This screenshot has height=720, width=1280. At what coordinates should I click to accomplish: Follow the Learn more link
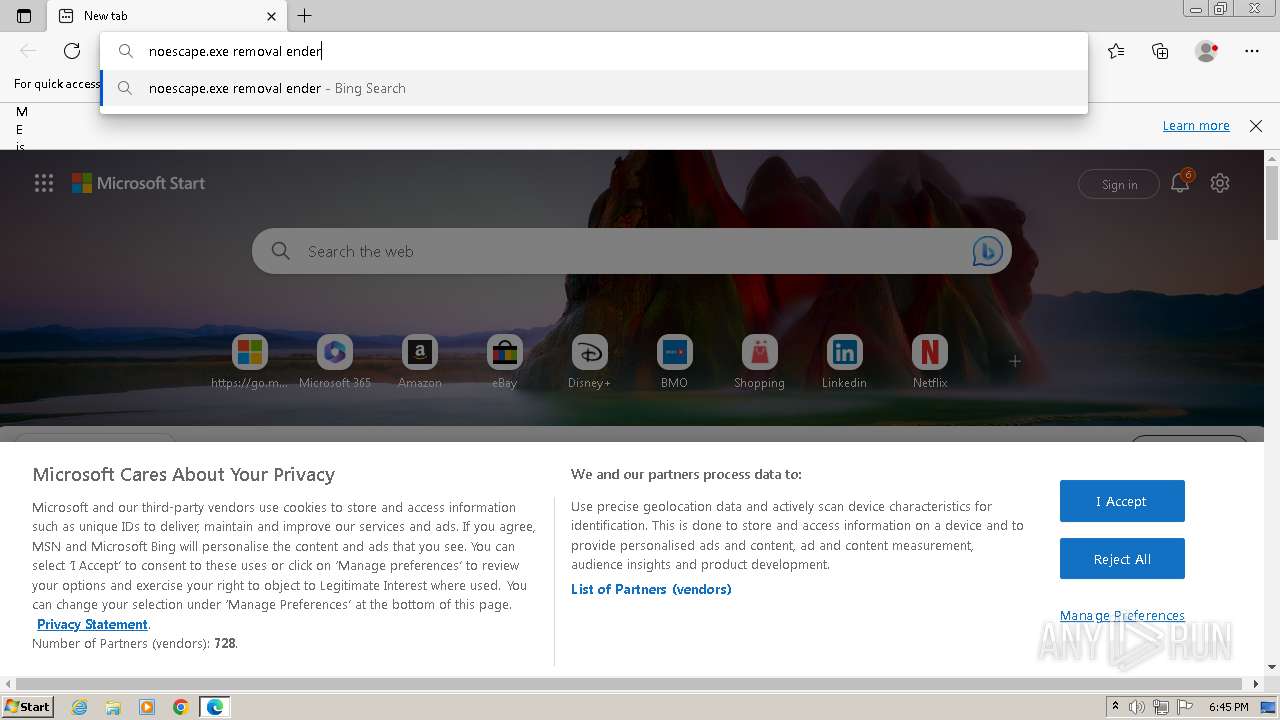click(x=1196, y=126)
